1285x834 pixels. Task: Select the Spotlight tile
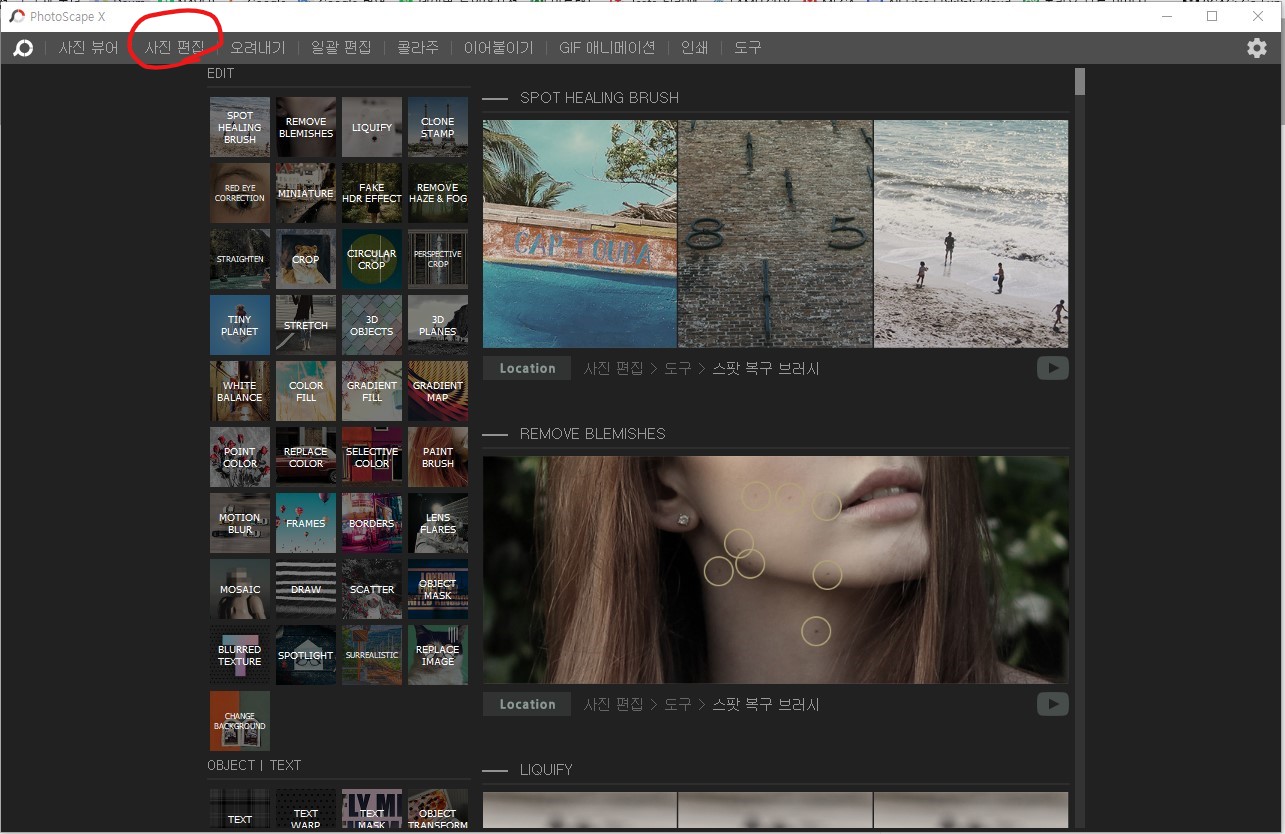(x=306, y=655)
